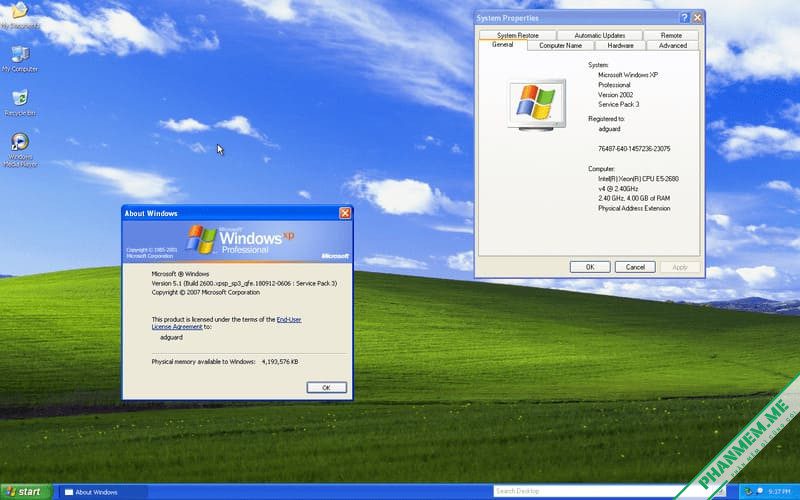Open the End-User License Agreement link
800x500 pixels.
tap(226, 323)
